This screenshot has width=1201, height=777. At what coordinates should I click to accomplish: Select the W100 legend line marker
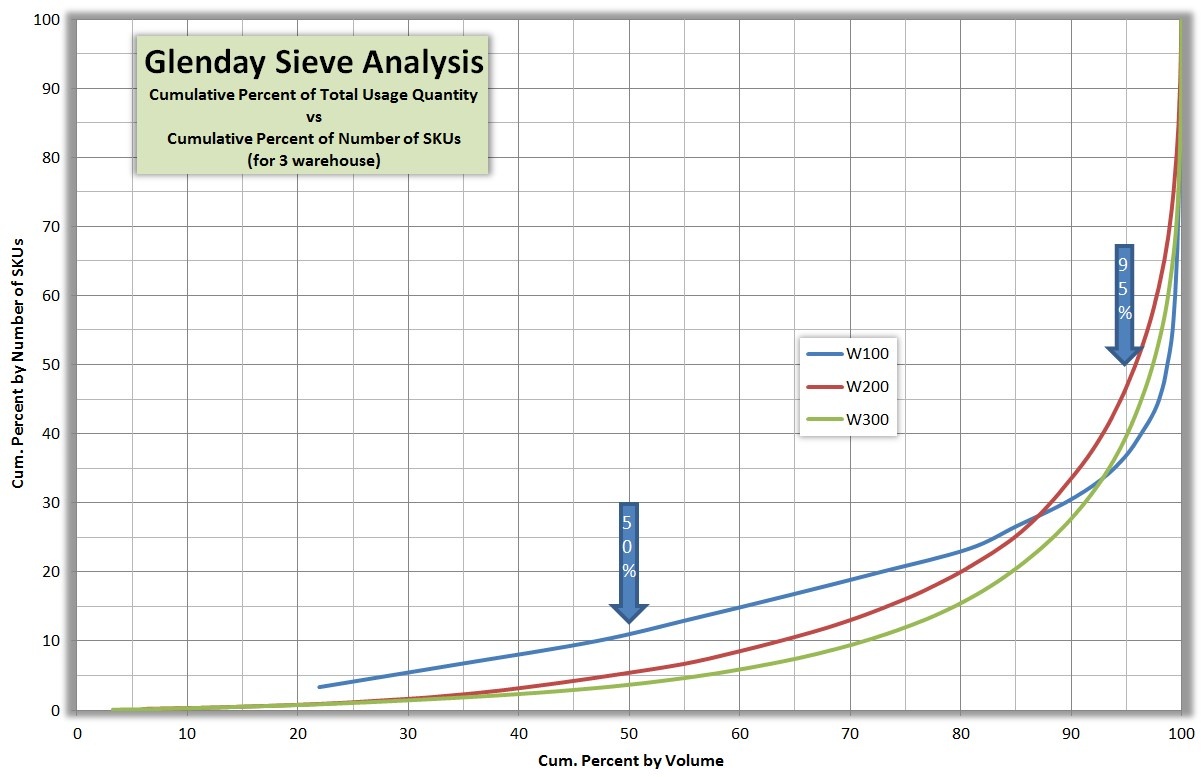[825, 353]
